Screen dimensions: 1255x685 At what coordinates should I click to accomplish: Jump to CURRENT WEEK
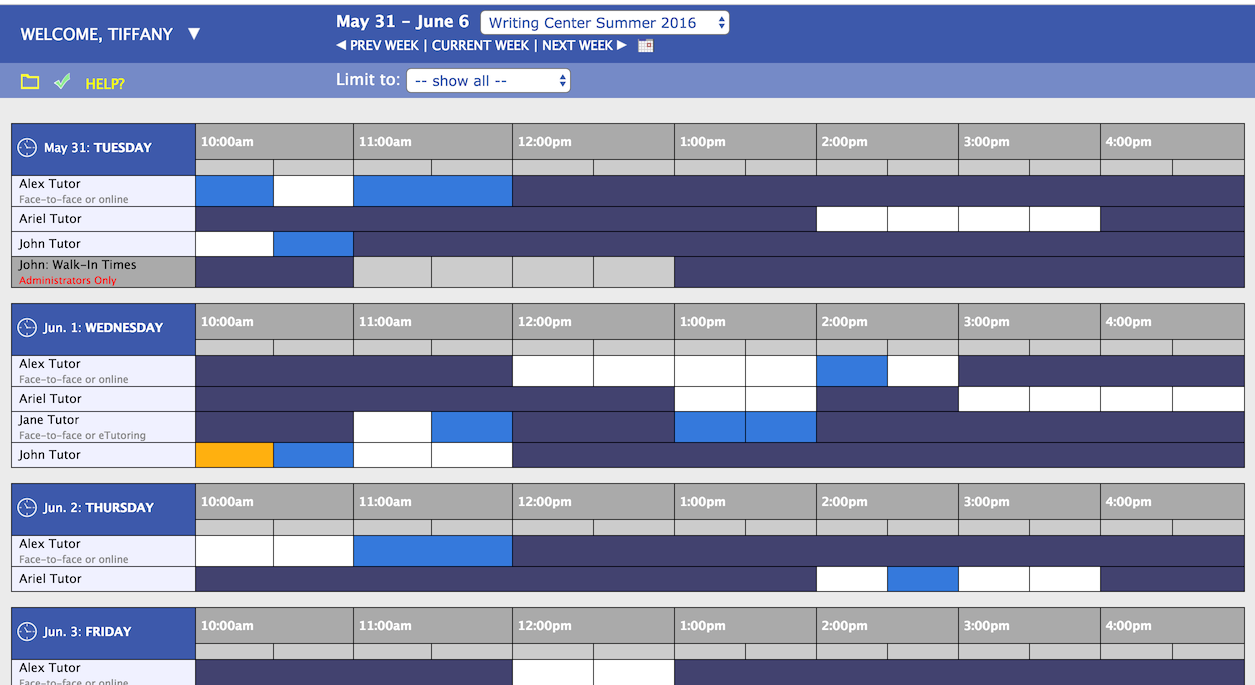click(x=480, y=46)
